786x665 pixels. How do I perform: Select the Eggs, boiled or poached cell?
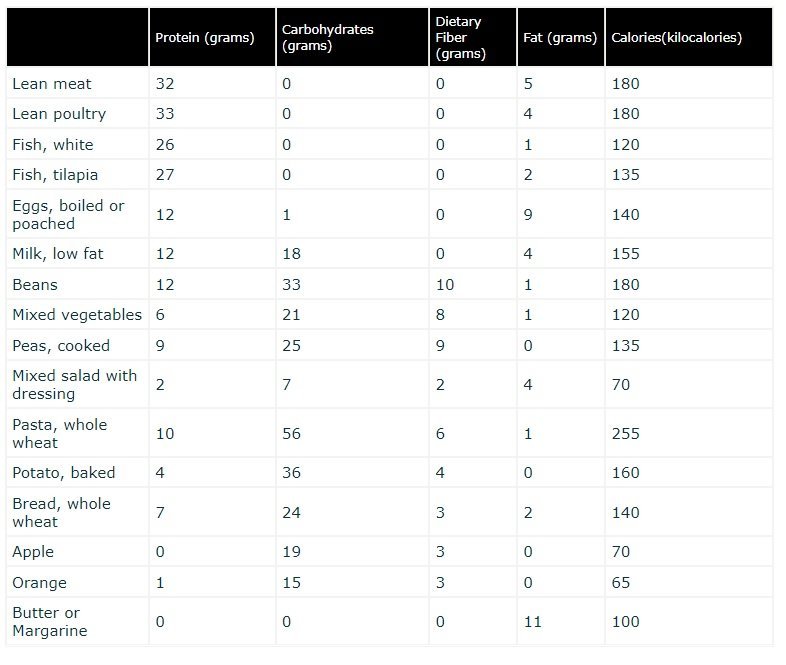tap(68, 214)
